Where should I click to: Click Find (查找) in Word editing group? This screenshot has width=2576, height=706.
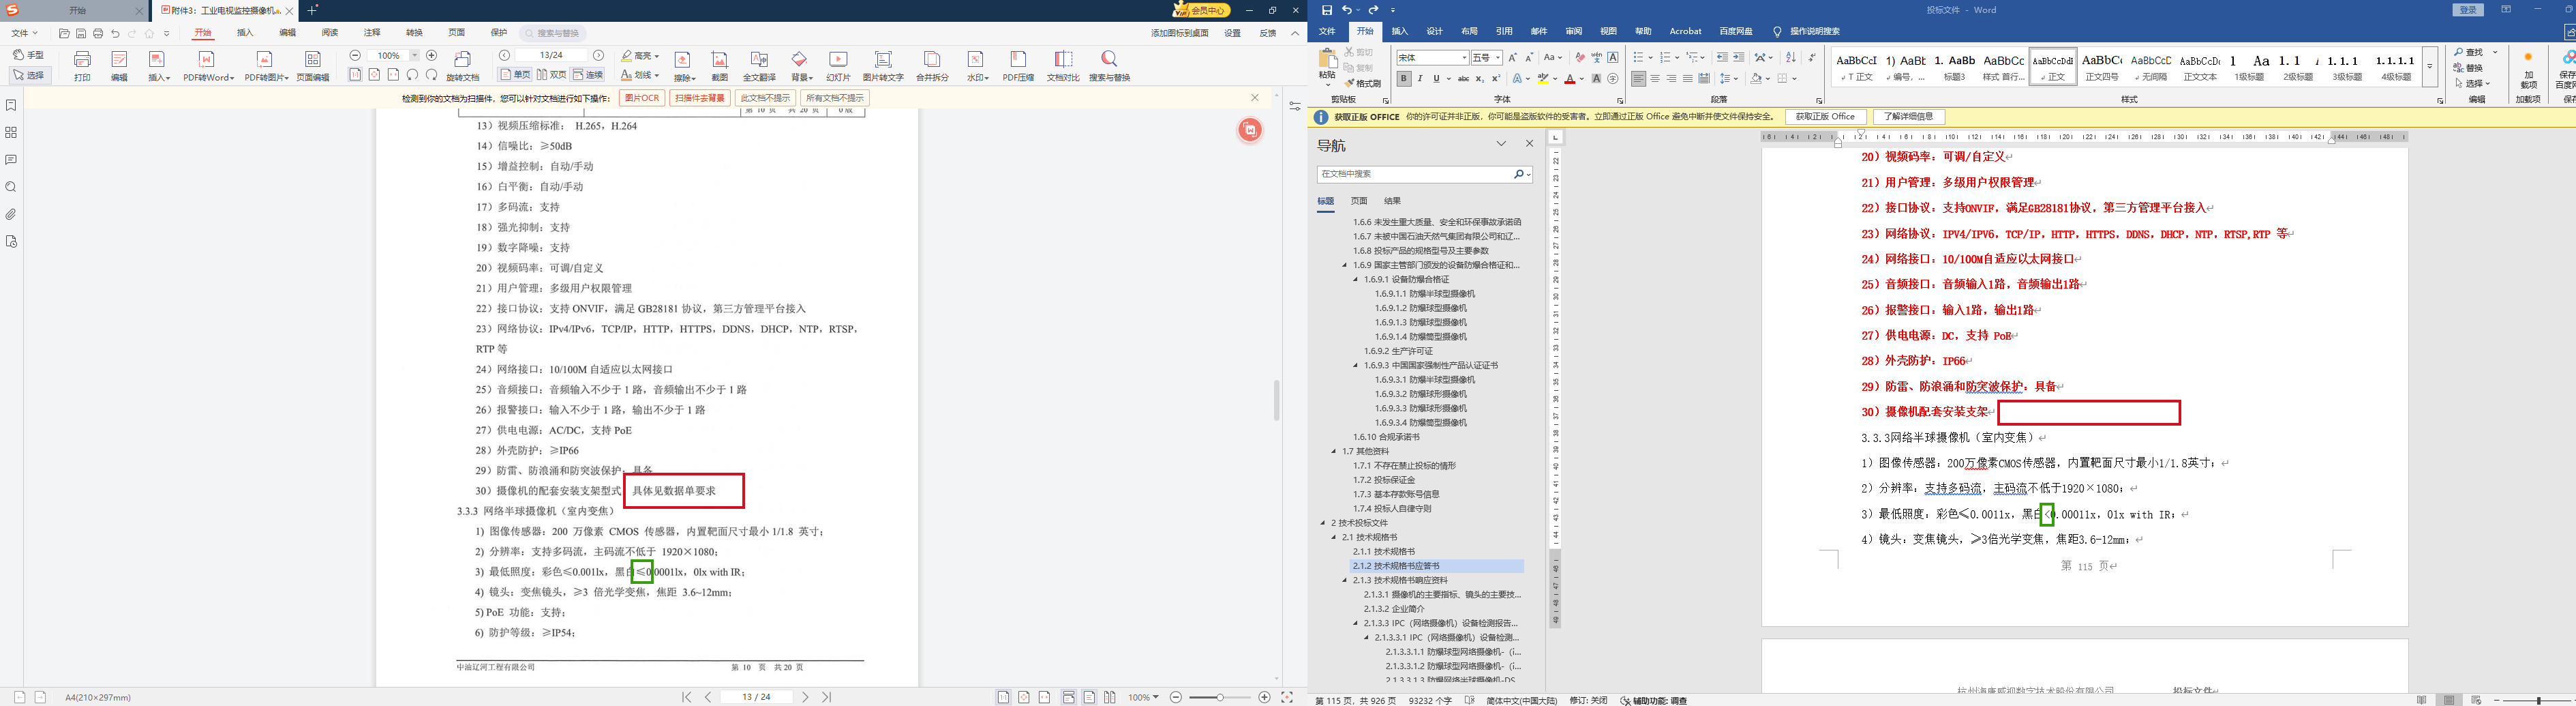pyautogui.click(x=2469, y=52)
